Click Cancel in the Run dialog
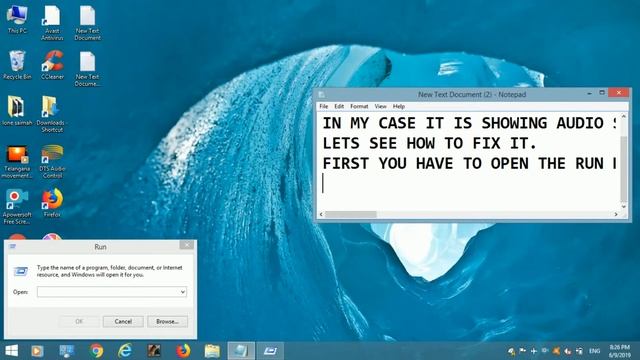 click(123, 322)
